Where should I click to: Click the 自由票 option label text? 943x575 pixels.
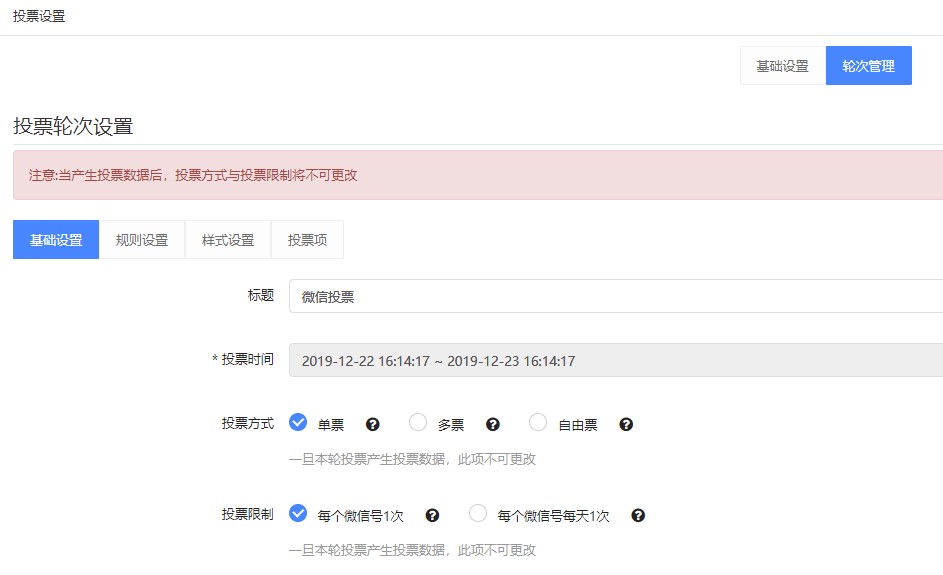pyautogui.click(x=578, y=425)
